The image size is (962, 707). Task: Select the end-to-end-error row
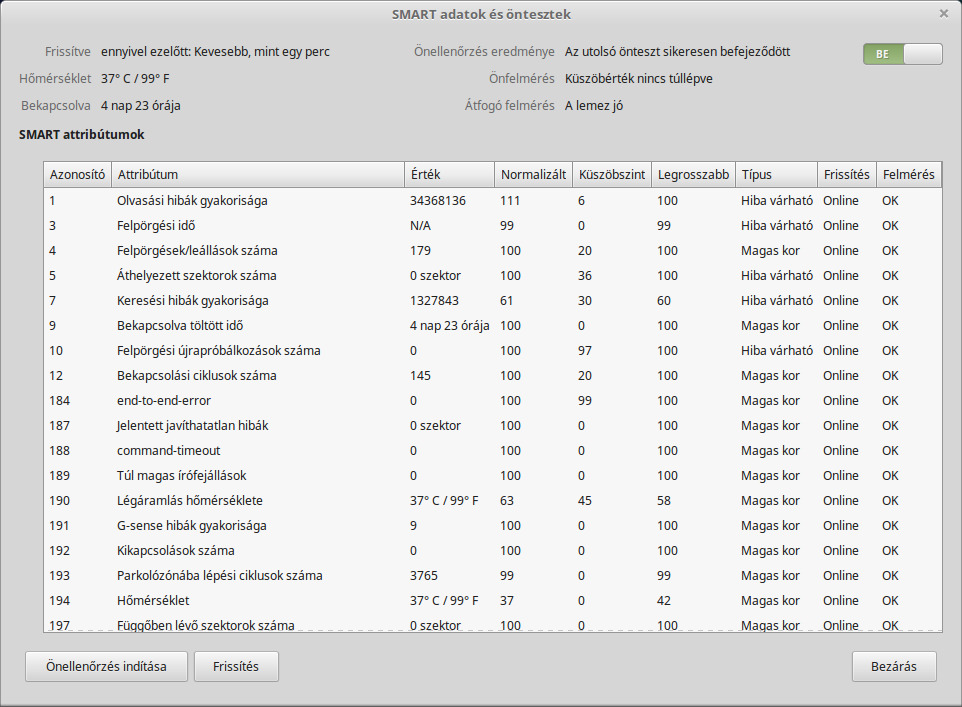pos(493,401)
